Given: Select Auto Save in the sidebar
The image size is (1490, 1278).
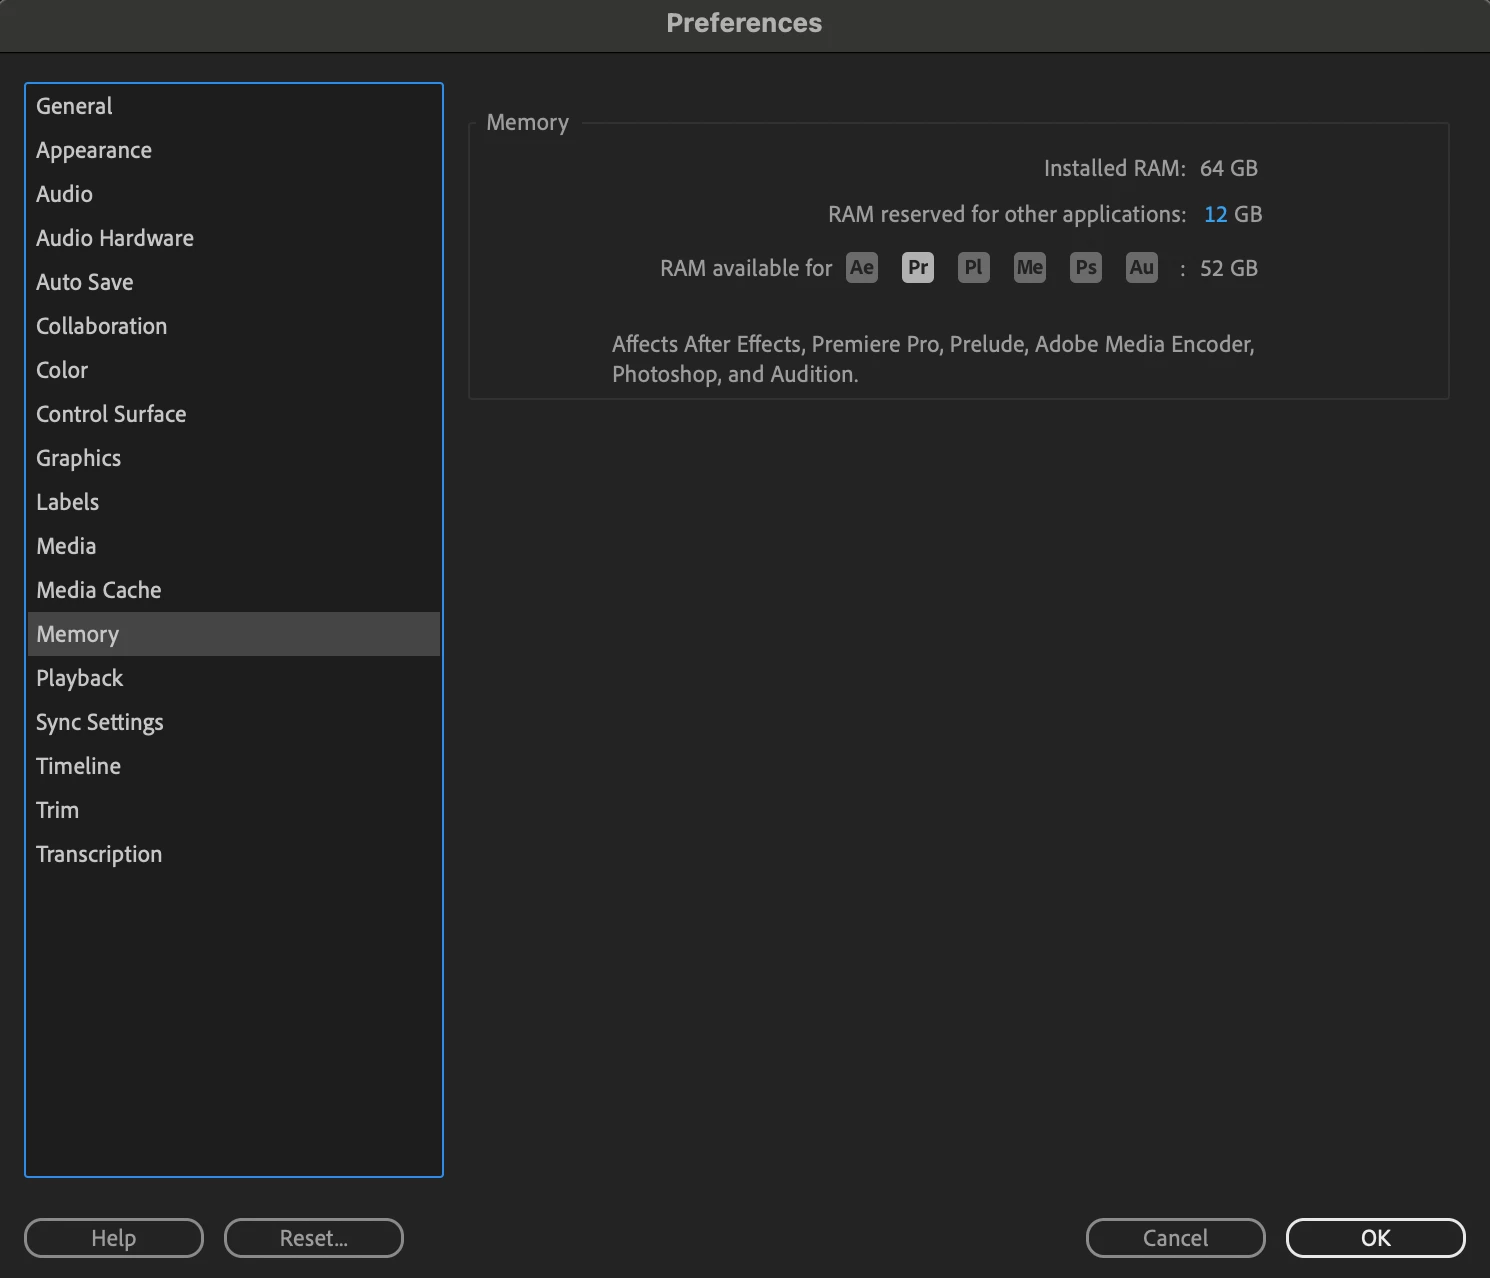Looking at the screenshot, I should pyautogui.click(x=234, y=282).
